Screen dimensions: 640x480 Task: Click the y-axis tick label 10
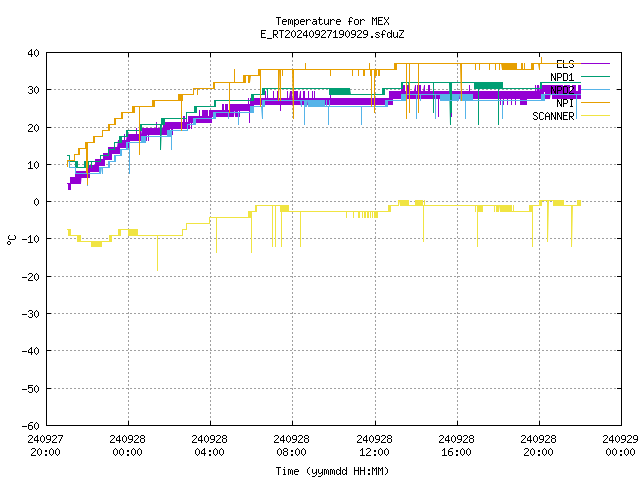click(33, 165)
